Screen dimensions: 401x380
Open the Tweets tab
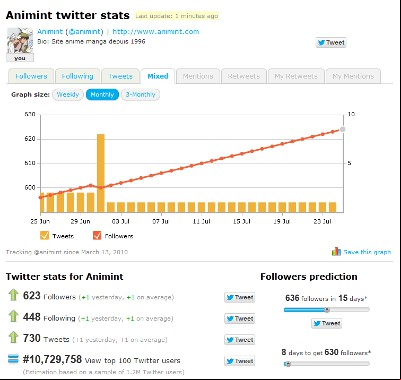pos(120,76)
